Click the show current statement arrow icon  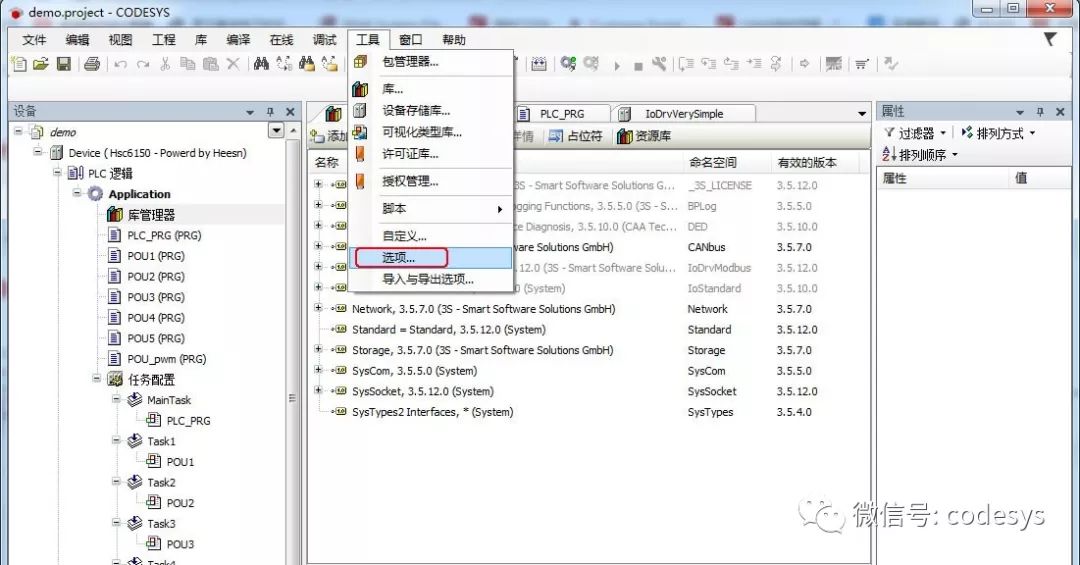coord(804,64)
